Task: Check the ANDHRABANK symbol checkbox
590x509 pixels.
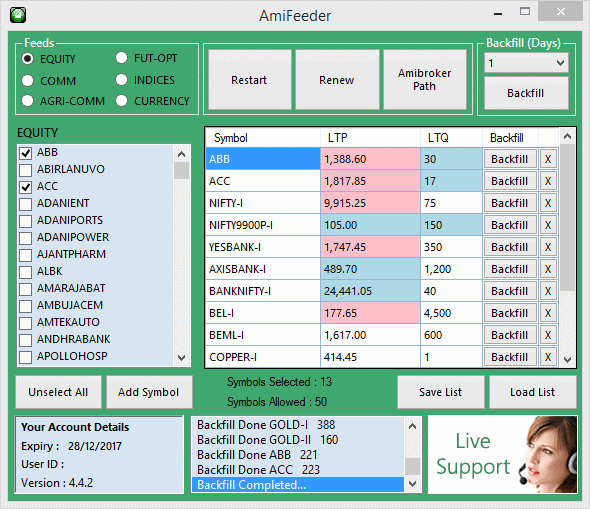Action: (26, 340)
